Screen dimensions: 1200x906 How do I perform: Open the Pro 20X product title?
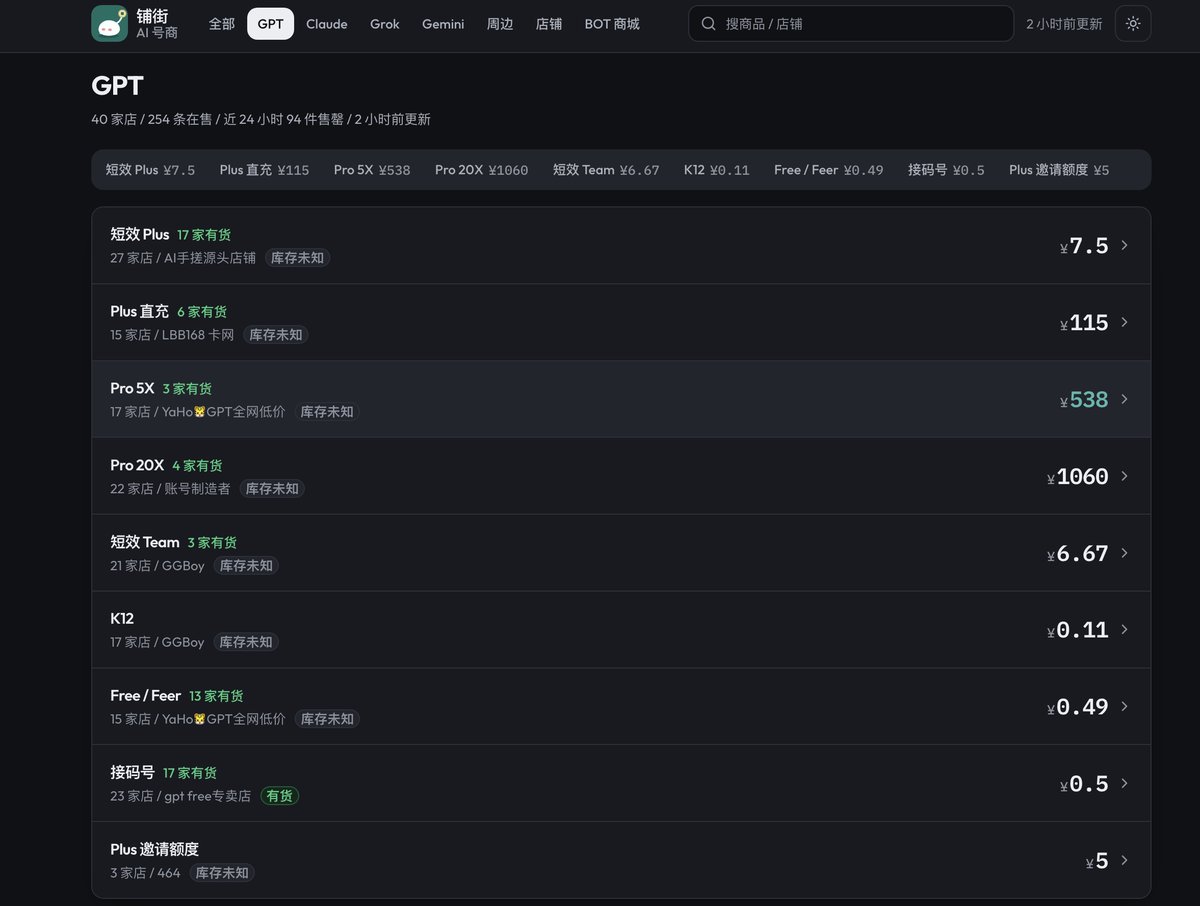point(137,465)
